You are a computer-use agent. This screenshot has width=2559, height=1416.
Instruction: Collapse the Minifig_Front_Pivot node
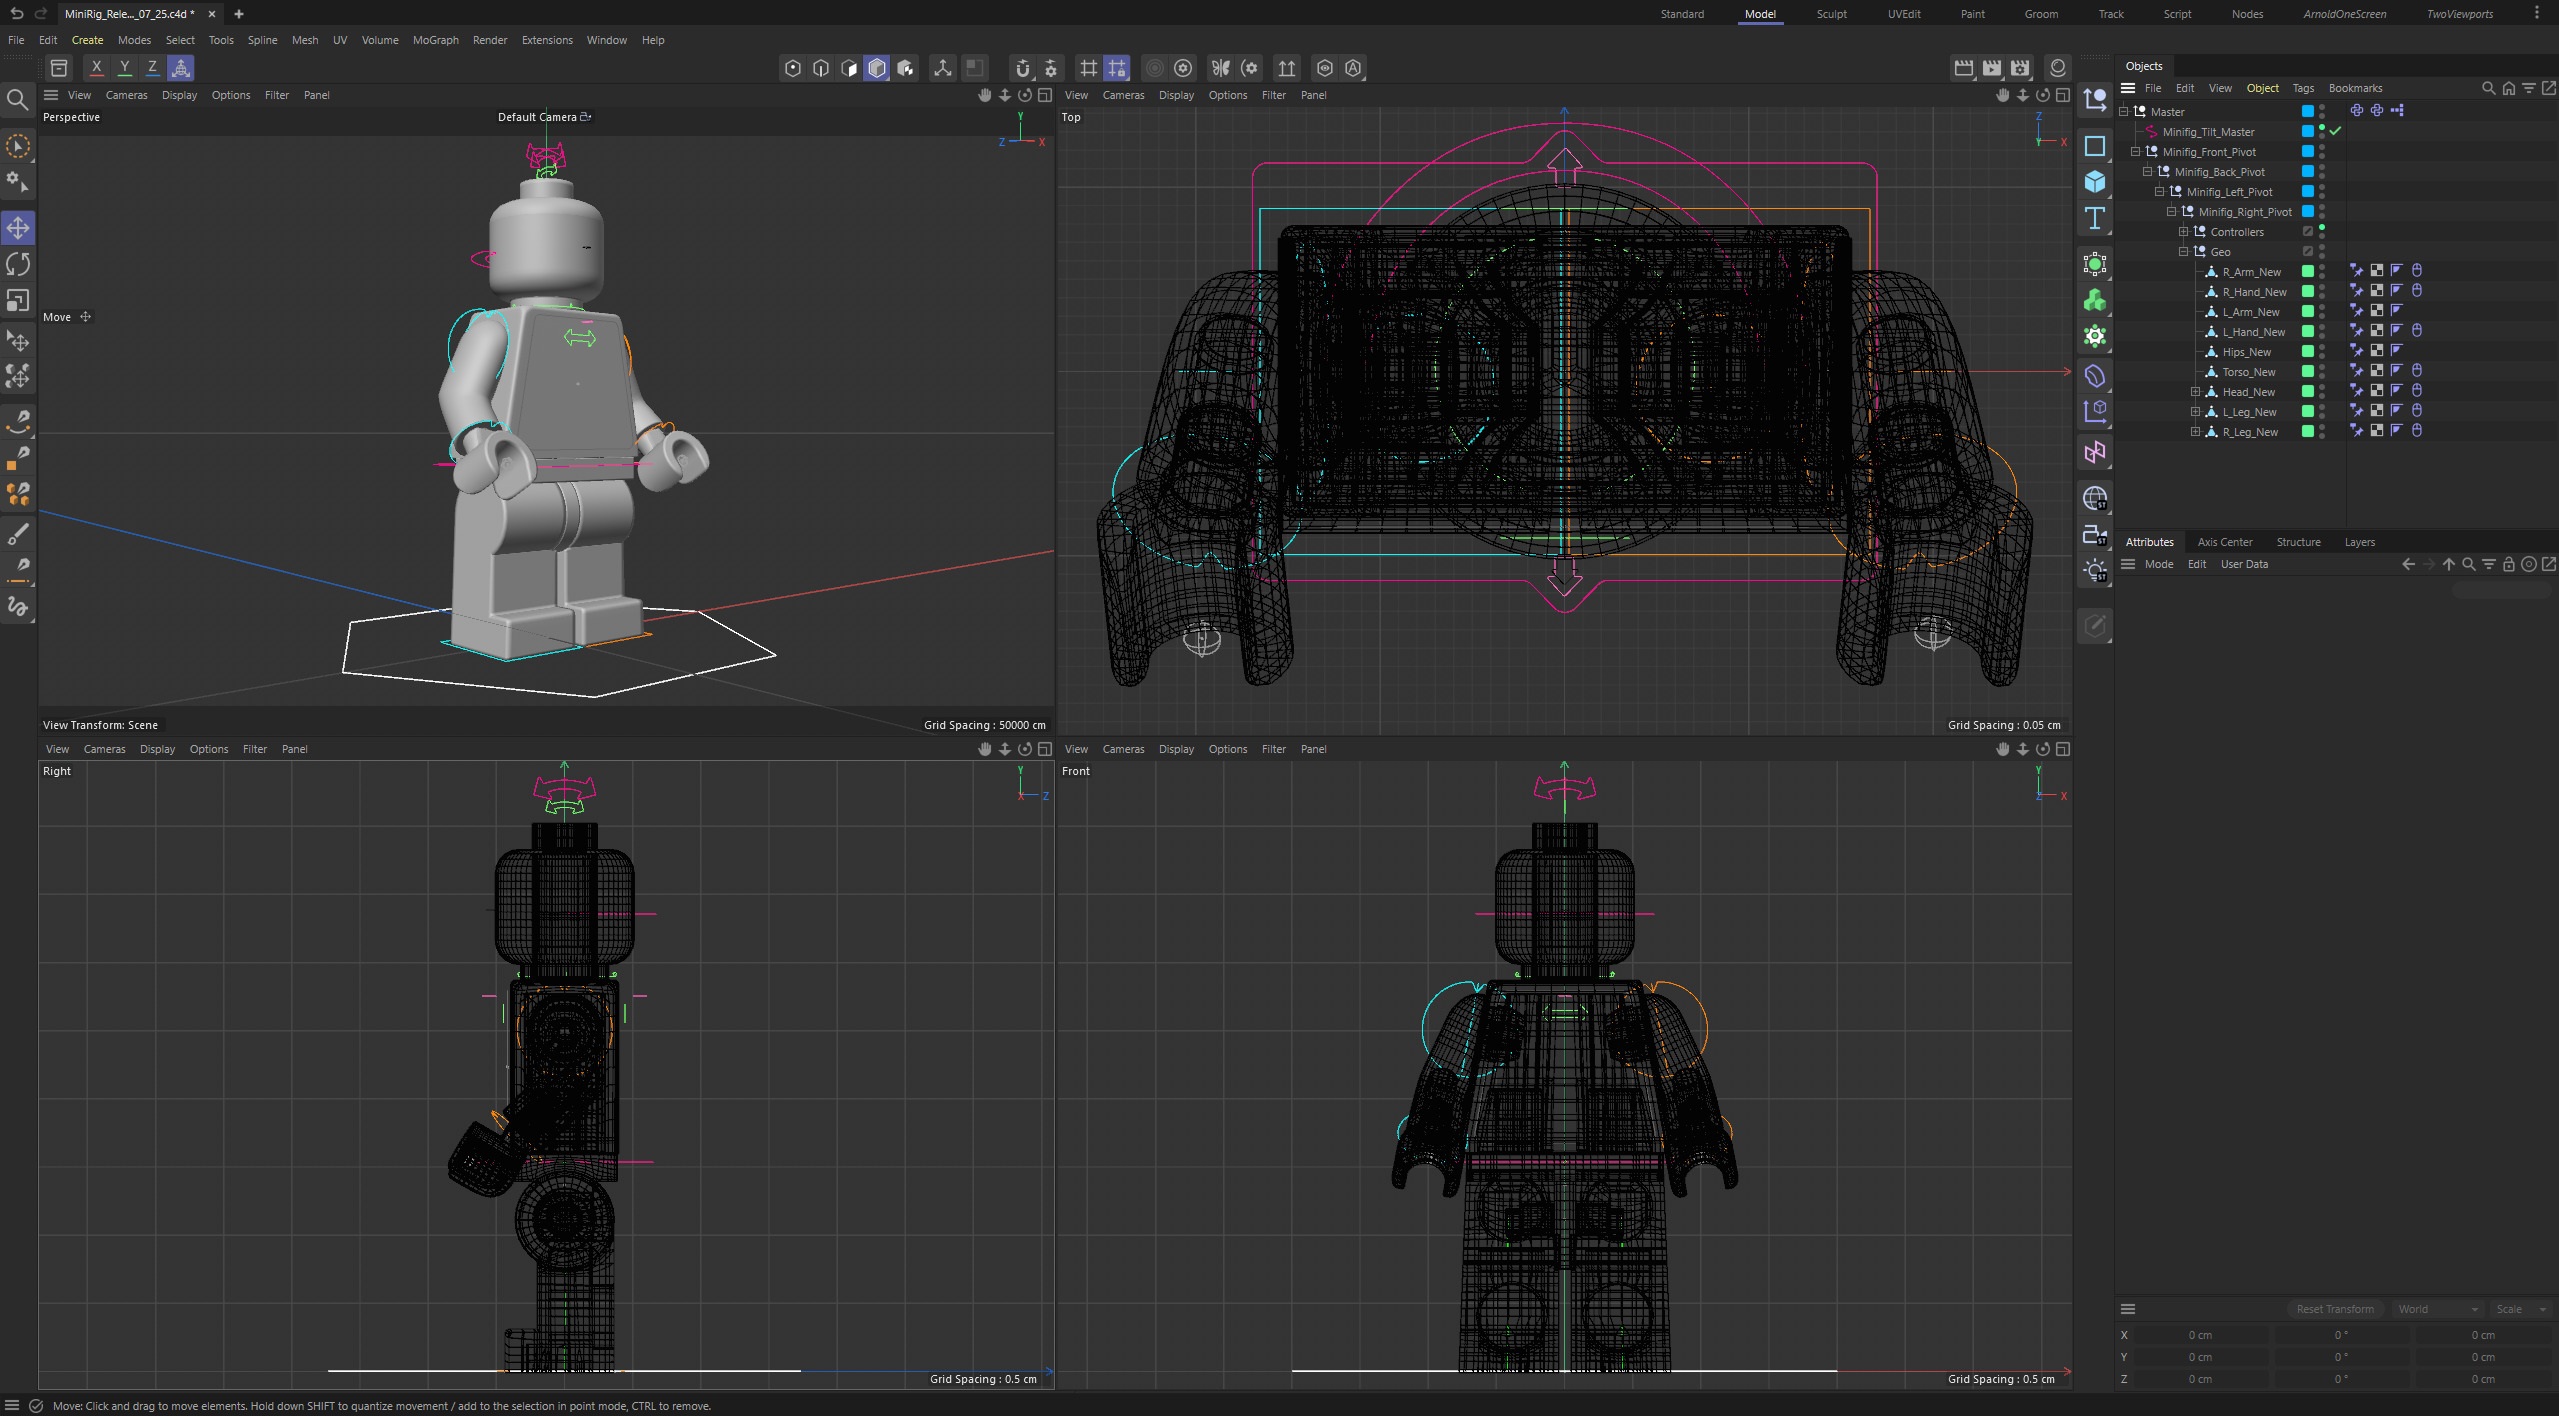pos(2136,151)
